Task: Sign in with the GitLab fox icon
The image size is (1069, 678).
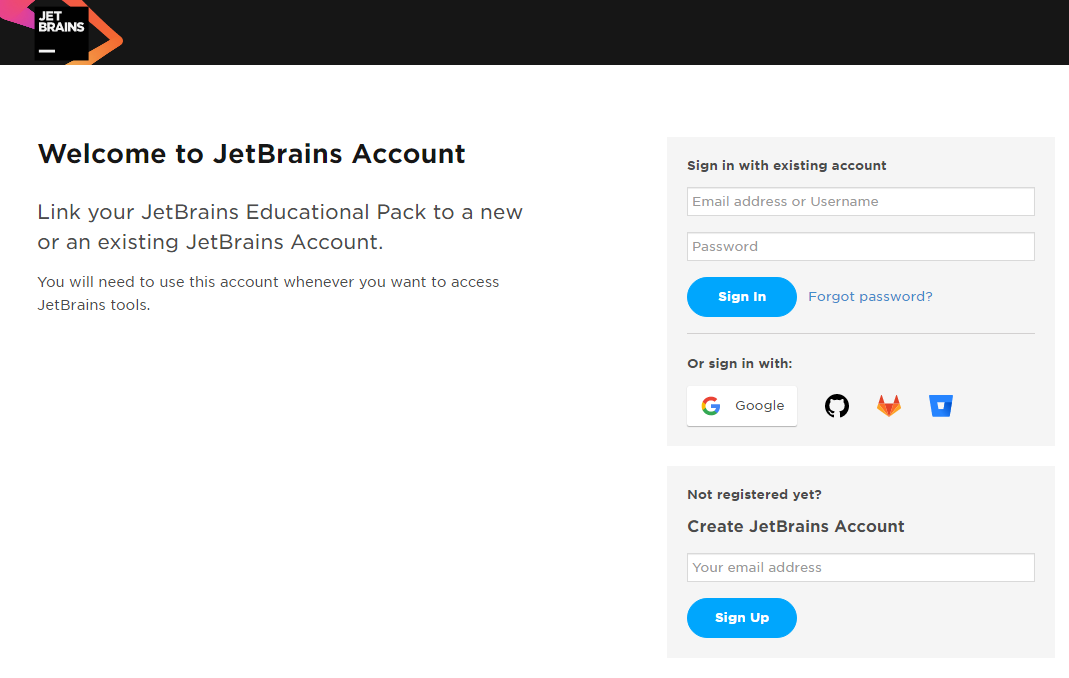Action: (889, 406)
